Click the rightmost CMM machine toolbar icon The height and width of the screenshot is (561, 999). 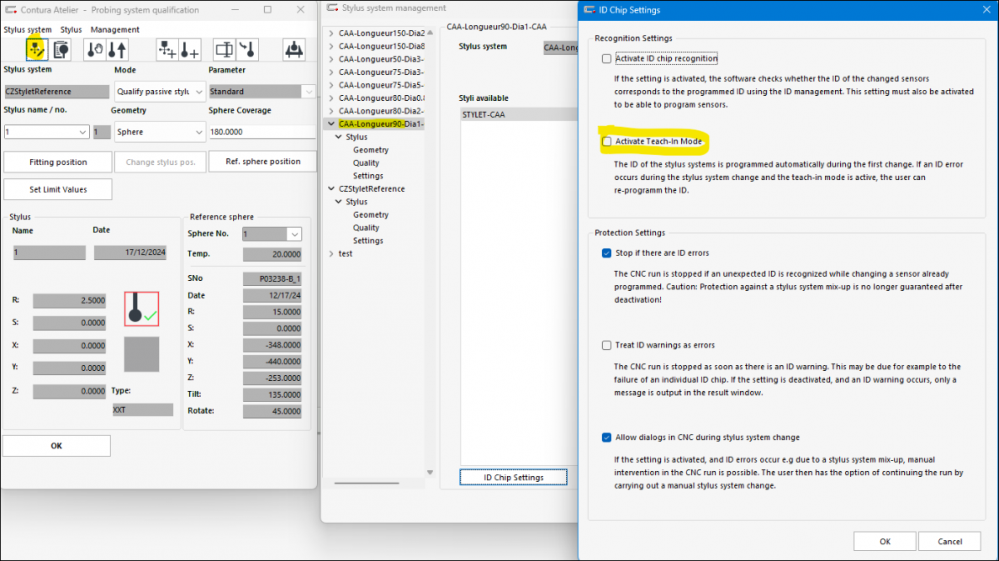(293, 49)
